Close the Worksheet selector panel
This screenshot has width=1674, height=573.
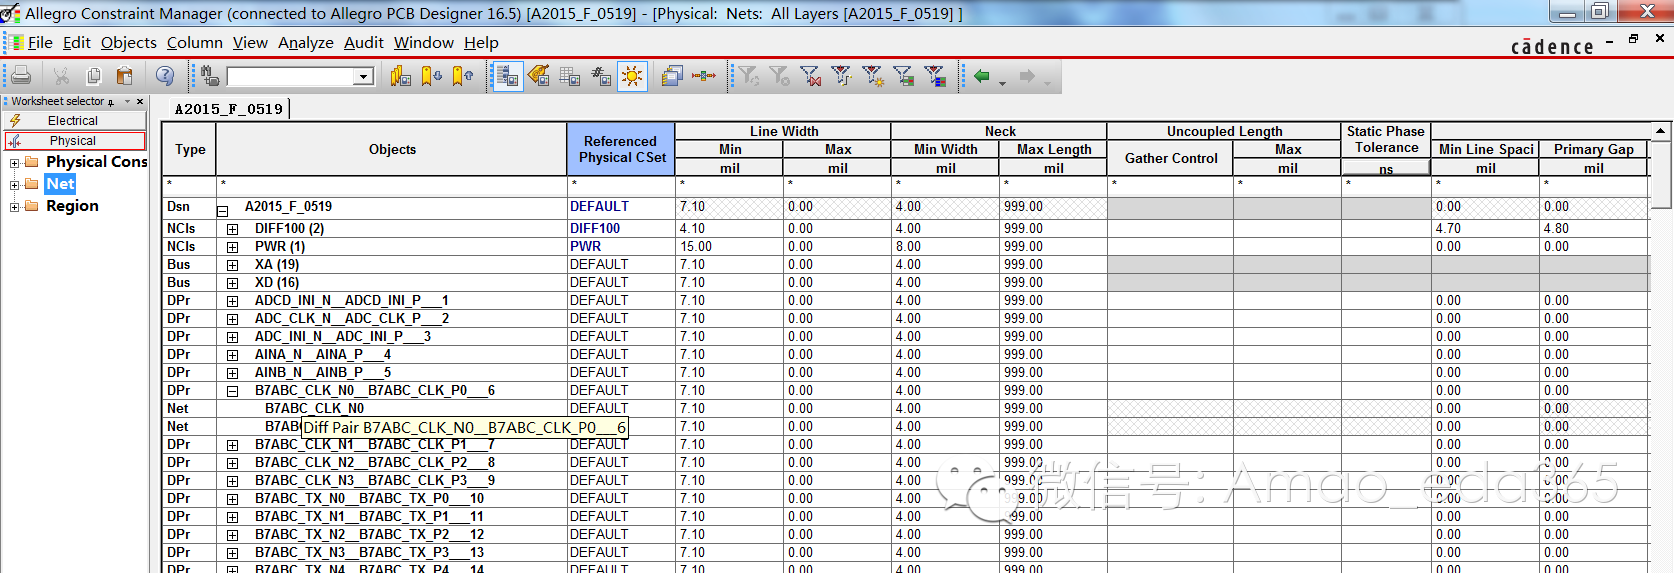pos(140,101)
